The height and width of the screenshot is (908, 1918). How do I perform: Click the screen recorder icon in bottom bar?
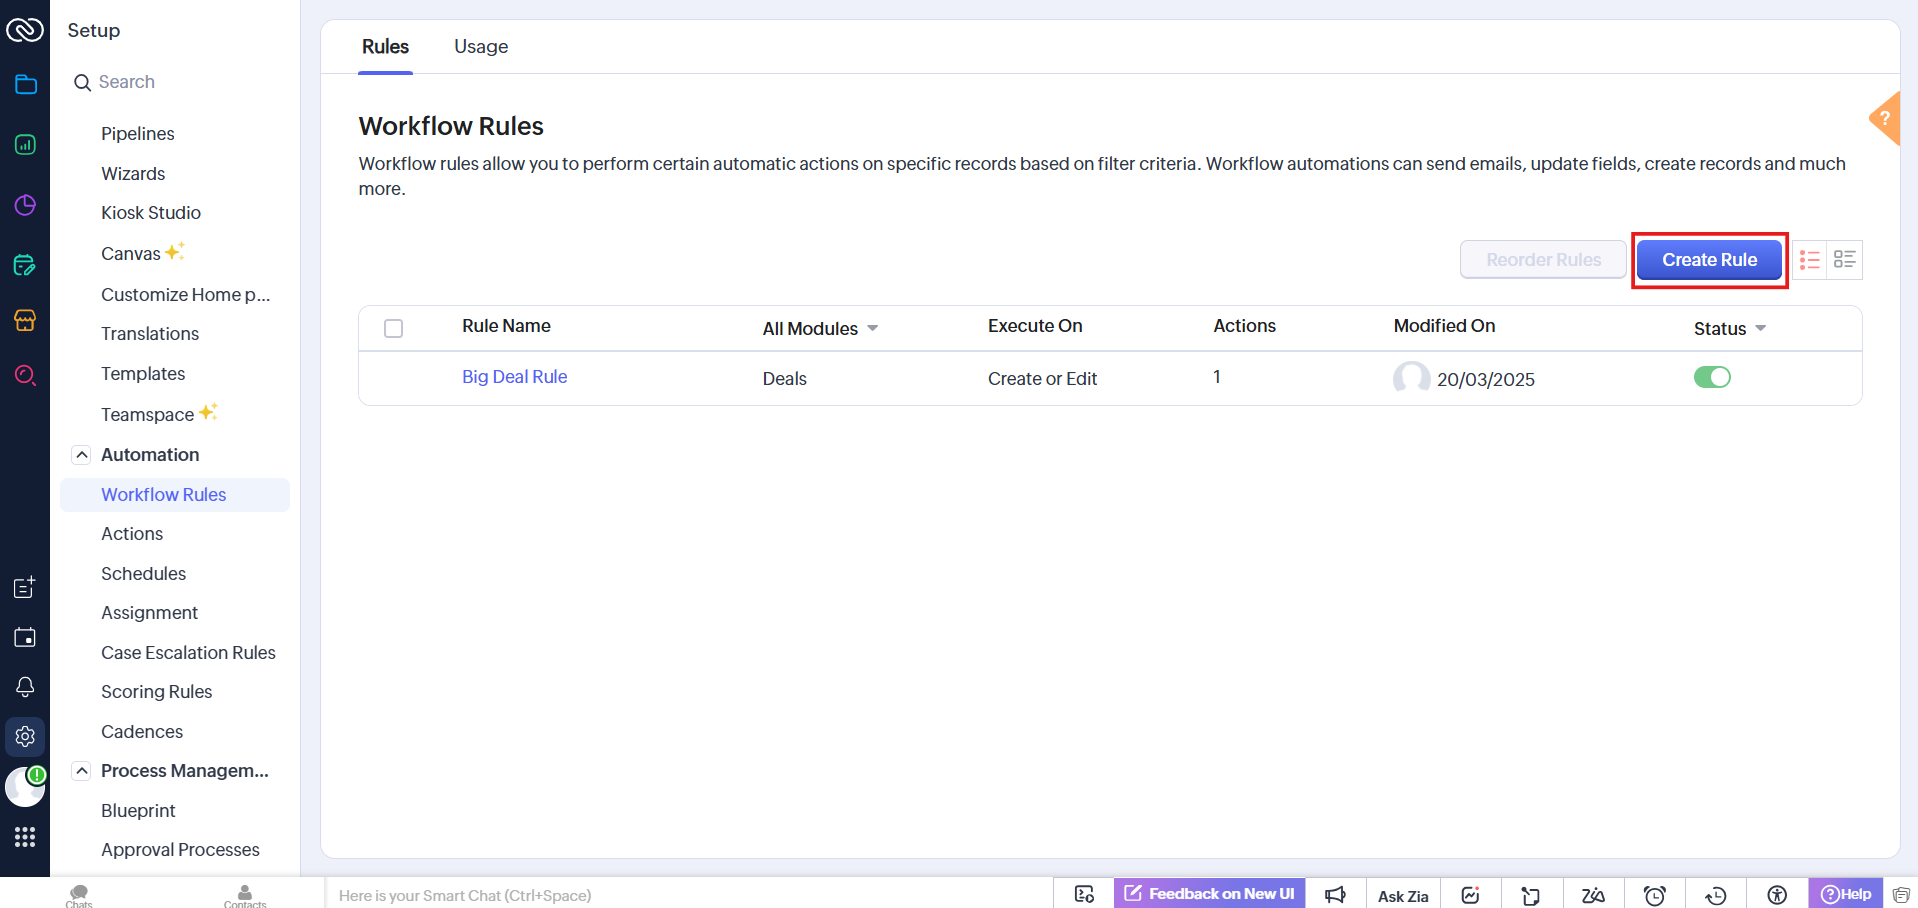(1084, 894)
